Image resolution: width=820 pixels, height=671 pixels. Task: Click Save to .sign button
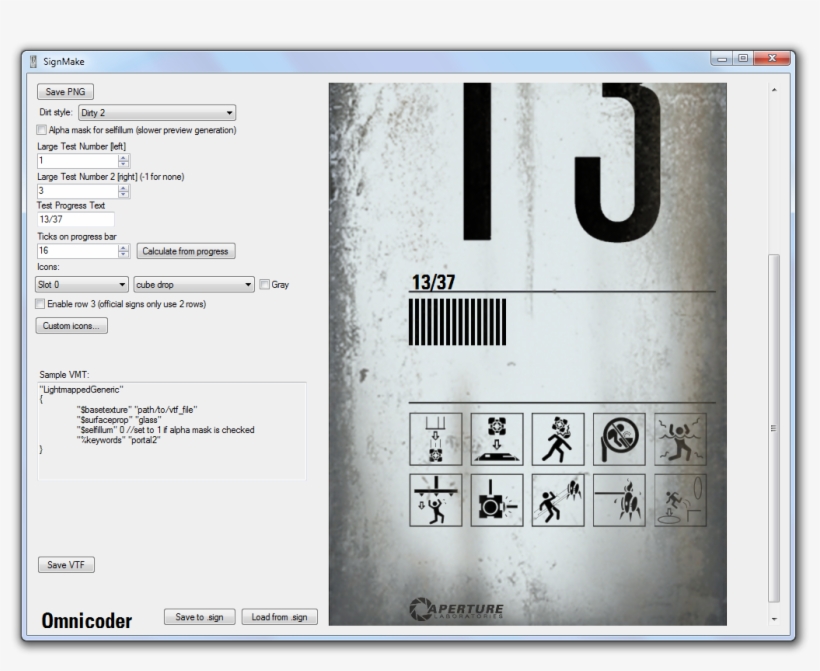[x=199, y=617]
